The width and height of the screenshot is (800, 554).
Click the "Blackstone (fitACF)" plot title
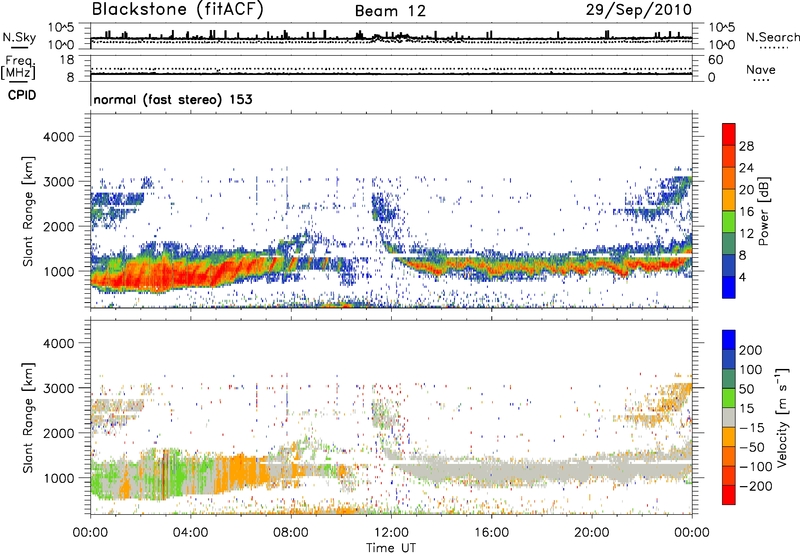(178, 10)
